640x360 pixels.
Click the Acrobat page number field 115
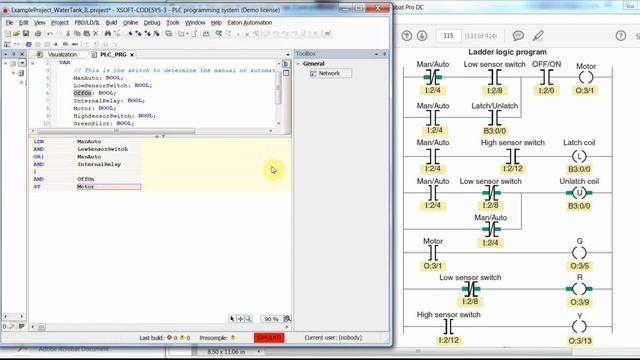tap(448, 36)
